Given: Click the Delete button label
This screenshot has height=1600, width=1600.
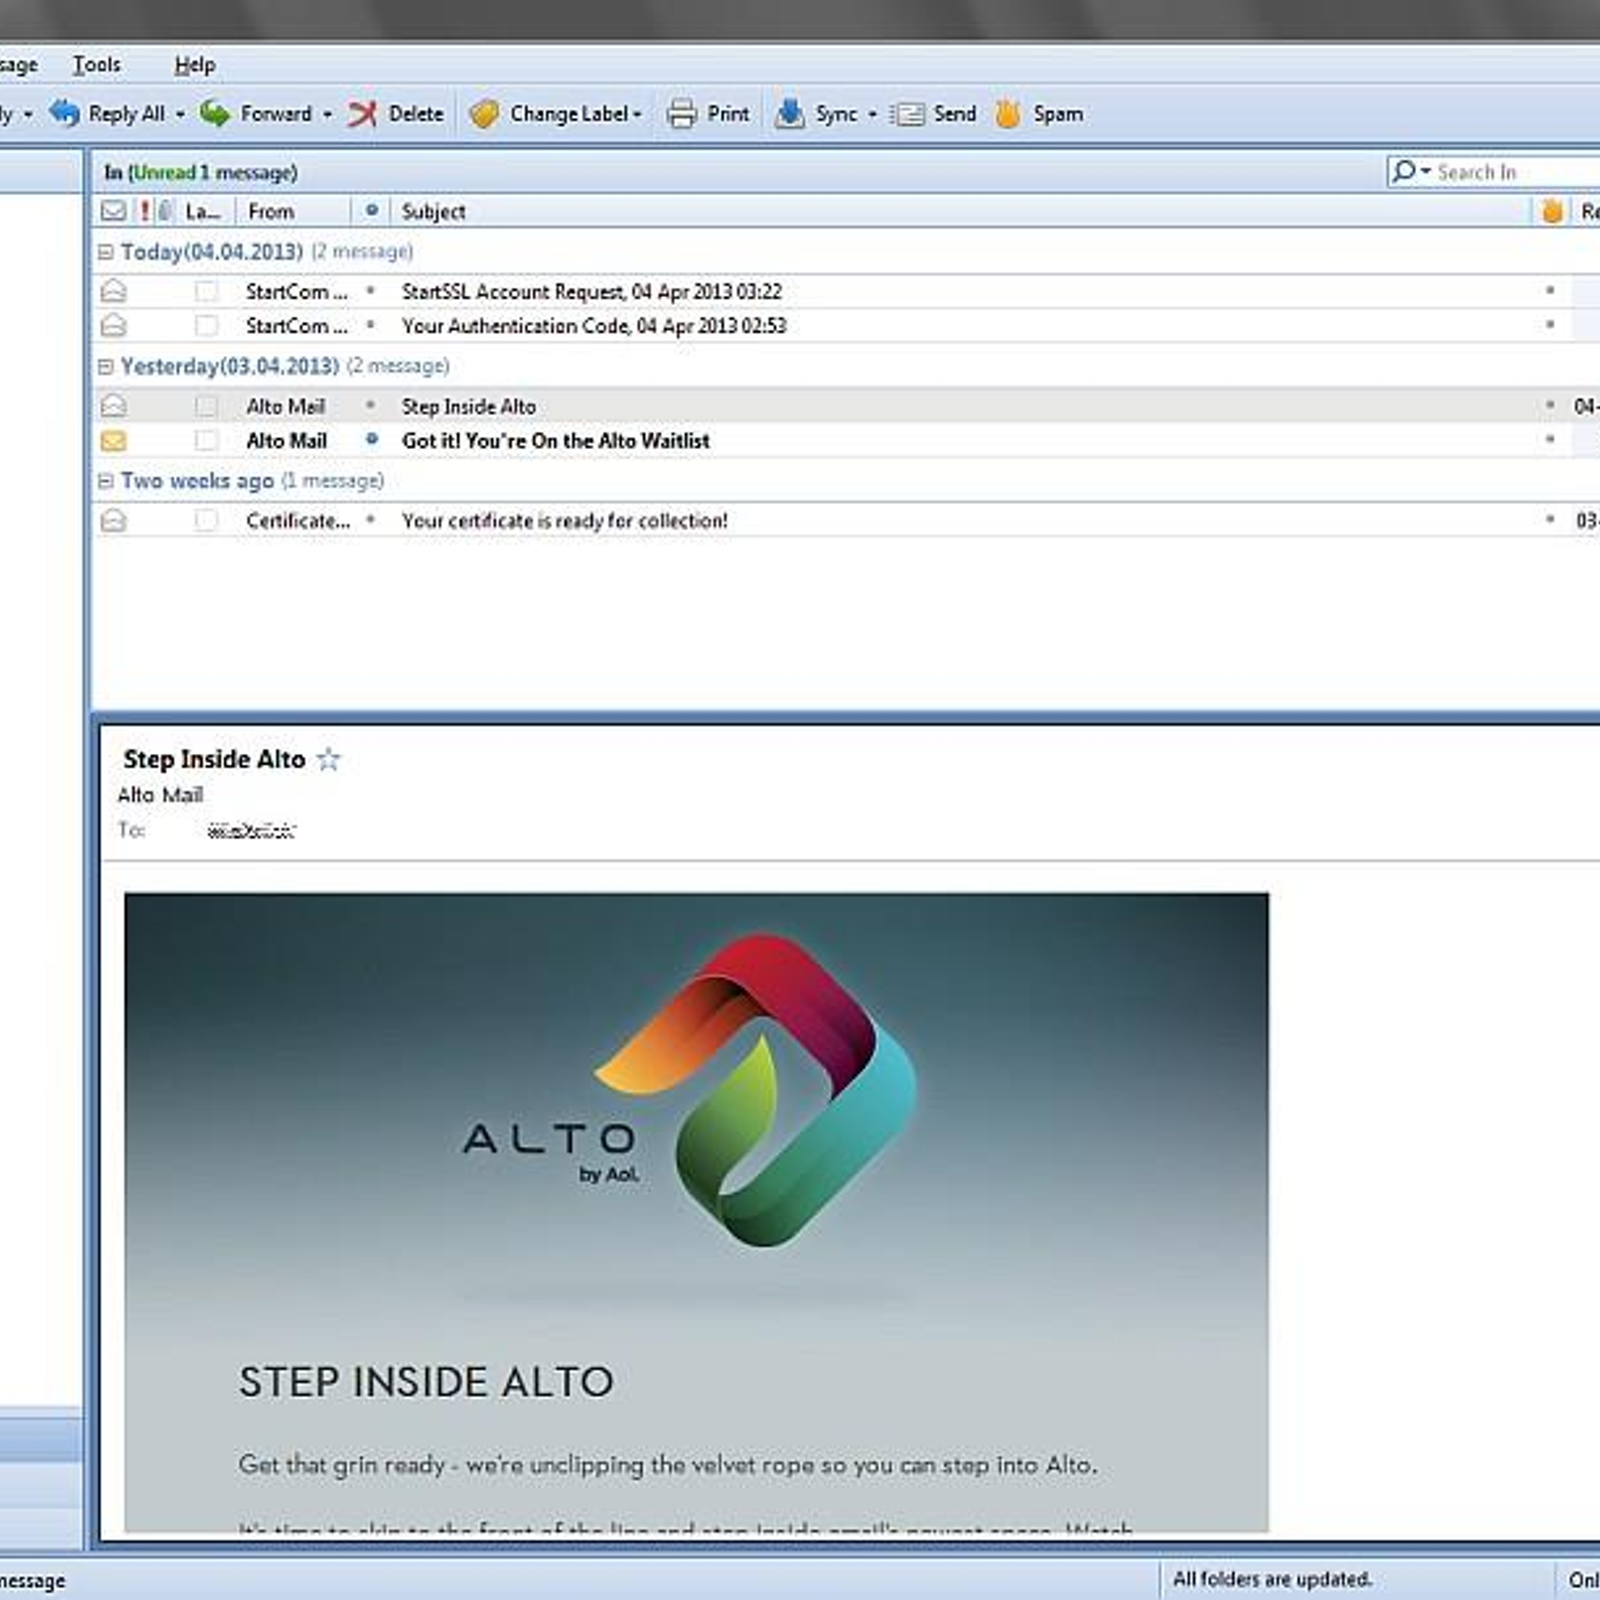Looking at the screenshot, I should [x=416, y=114].
